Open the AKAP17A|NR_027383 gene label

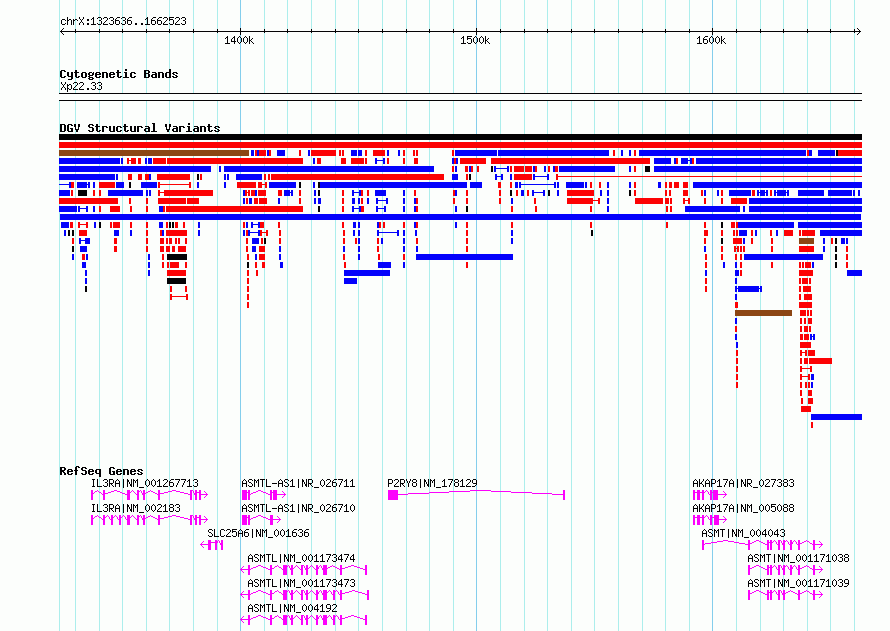click(x=744, y=483)
